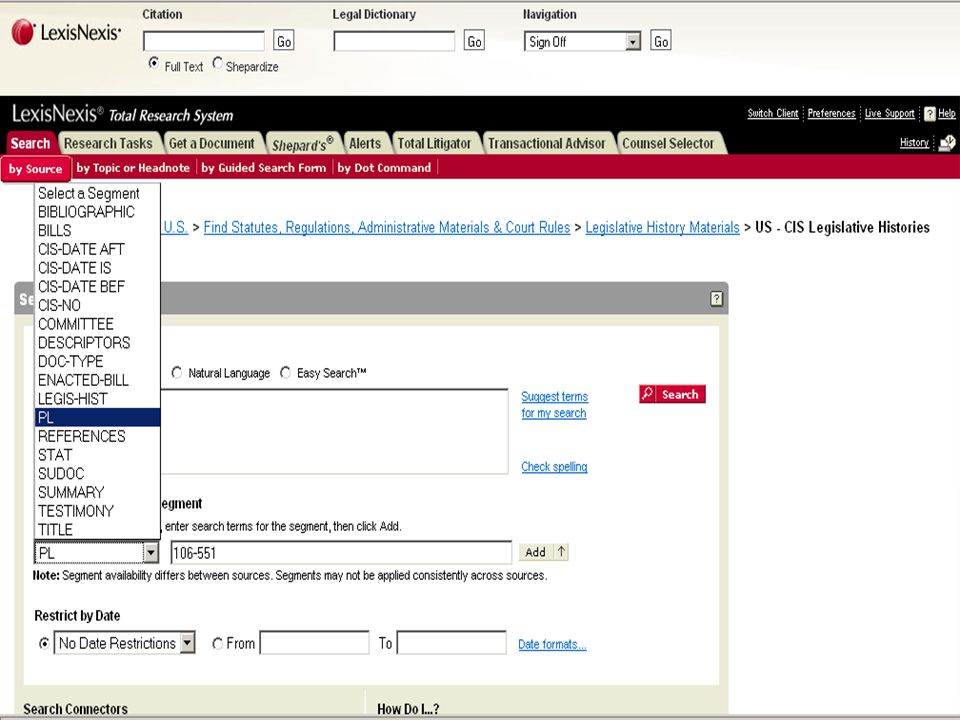This screenshot has width=960, height=720.
Task: Select the by Source subtab
Action: (36, 168)
